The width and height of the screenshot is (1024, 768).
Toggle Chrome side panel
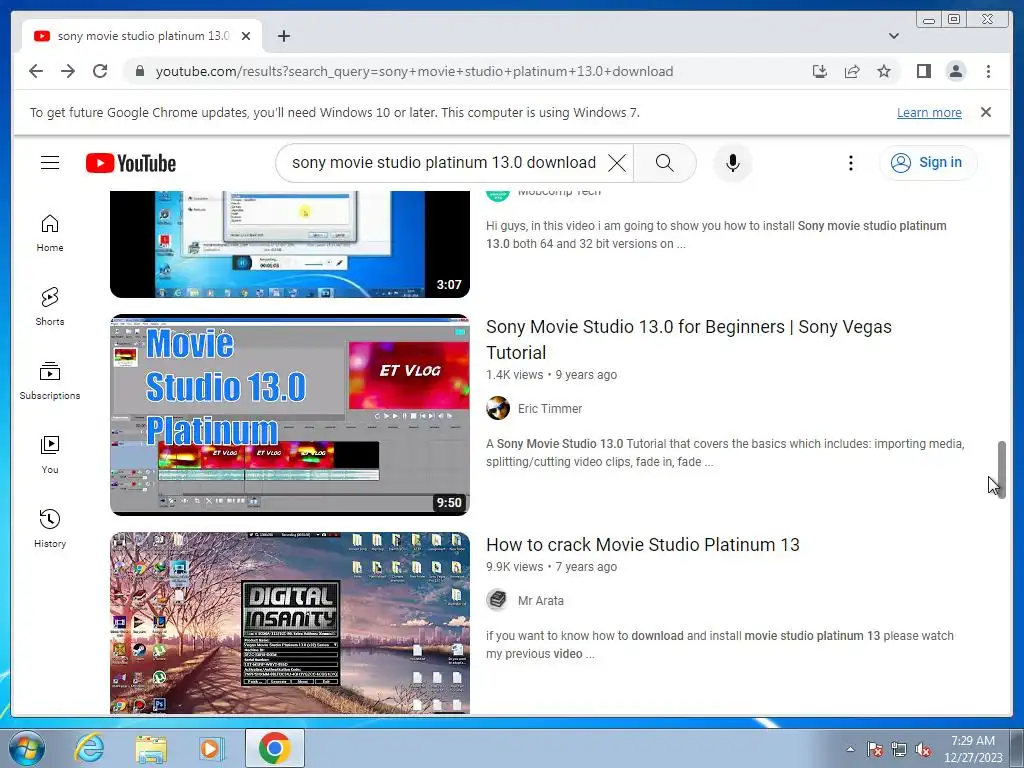(x=923, y=71)
